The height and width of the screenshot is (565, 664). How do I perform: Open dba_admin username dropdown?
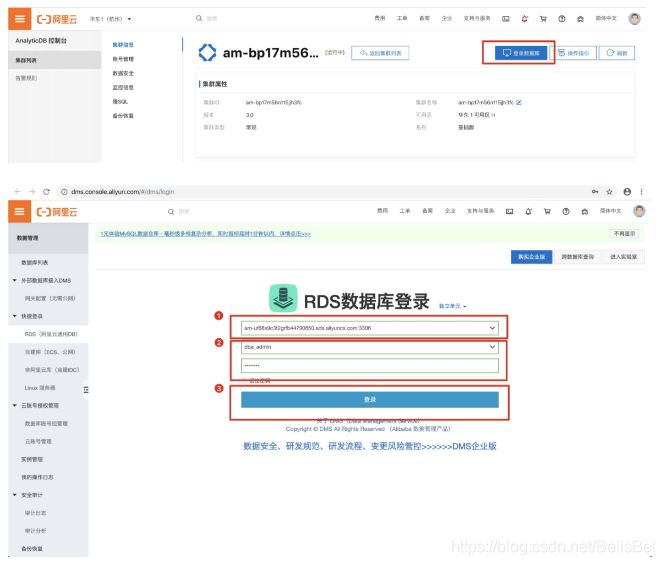370,347
